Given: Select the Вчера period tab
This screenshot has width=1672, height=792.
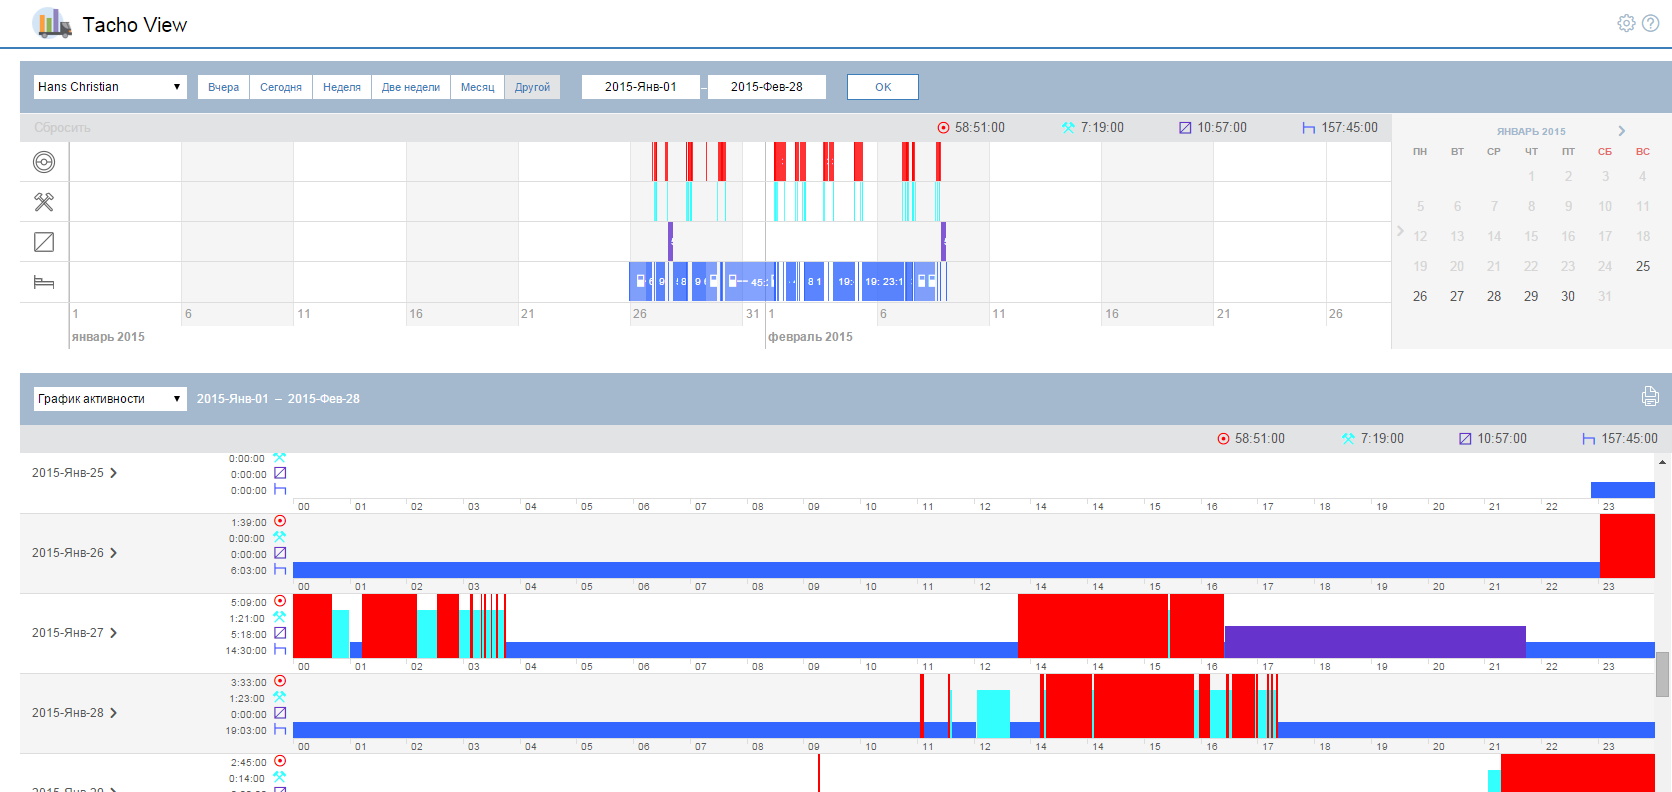Looking at the screenshot, I should (x=223, y=87).
